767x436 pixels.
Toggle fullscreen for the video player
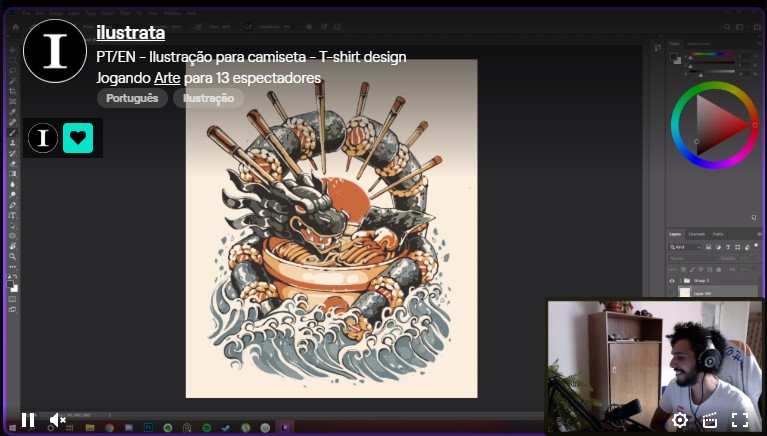(x=740, y=420)
